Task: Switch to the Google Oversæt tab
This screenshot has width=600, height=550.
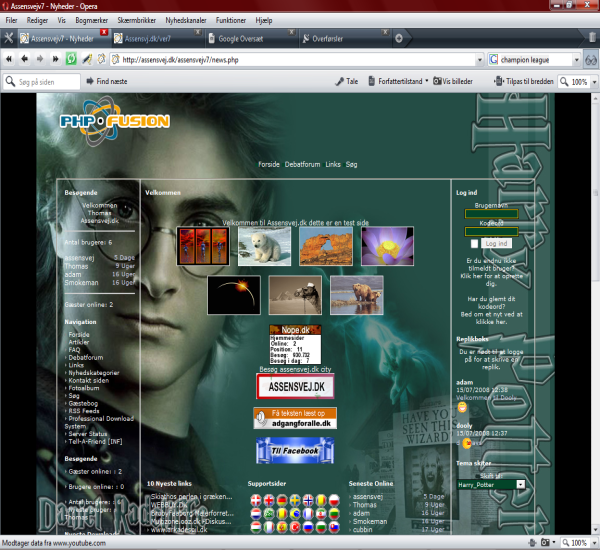Action: pos(251,38)
